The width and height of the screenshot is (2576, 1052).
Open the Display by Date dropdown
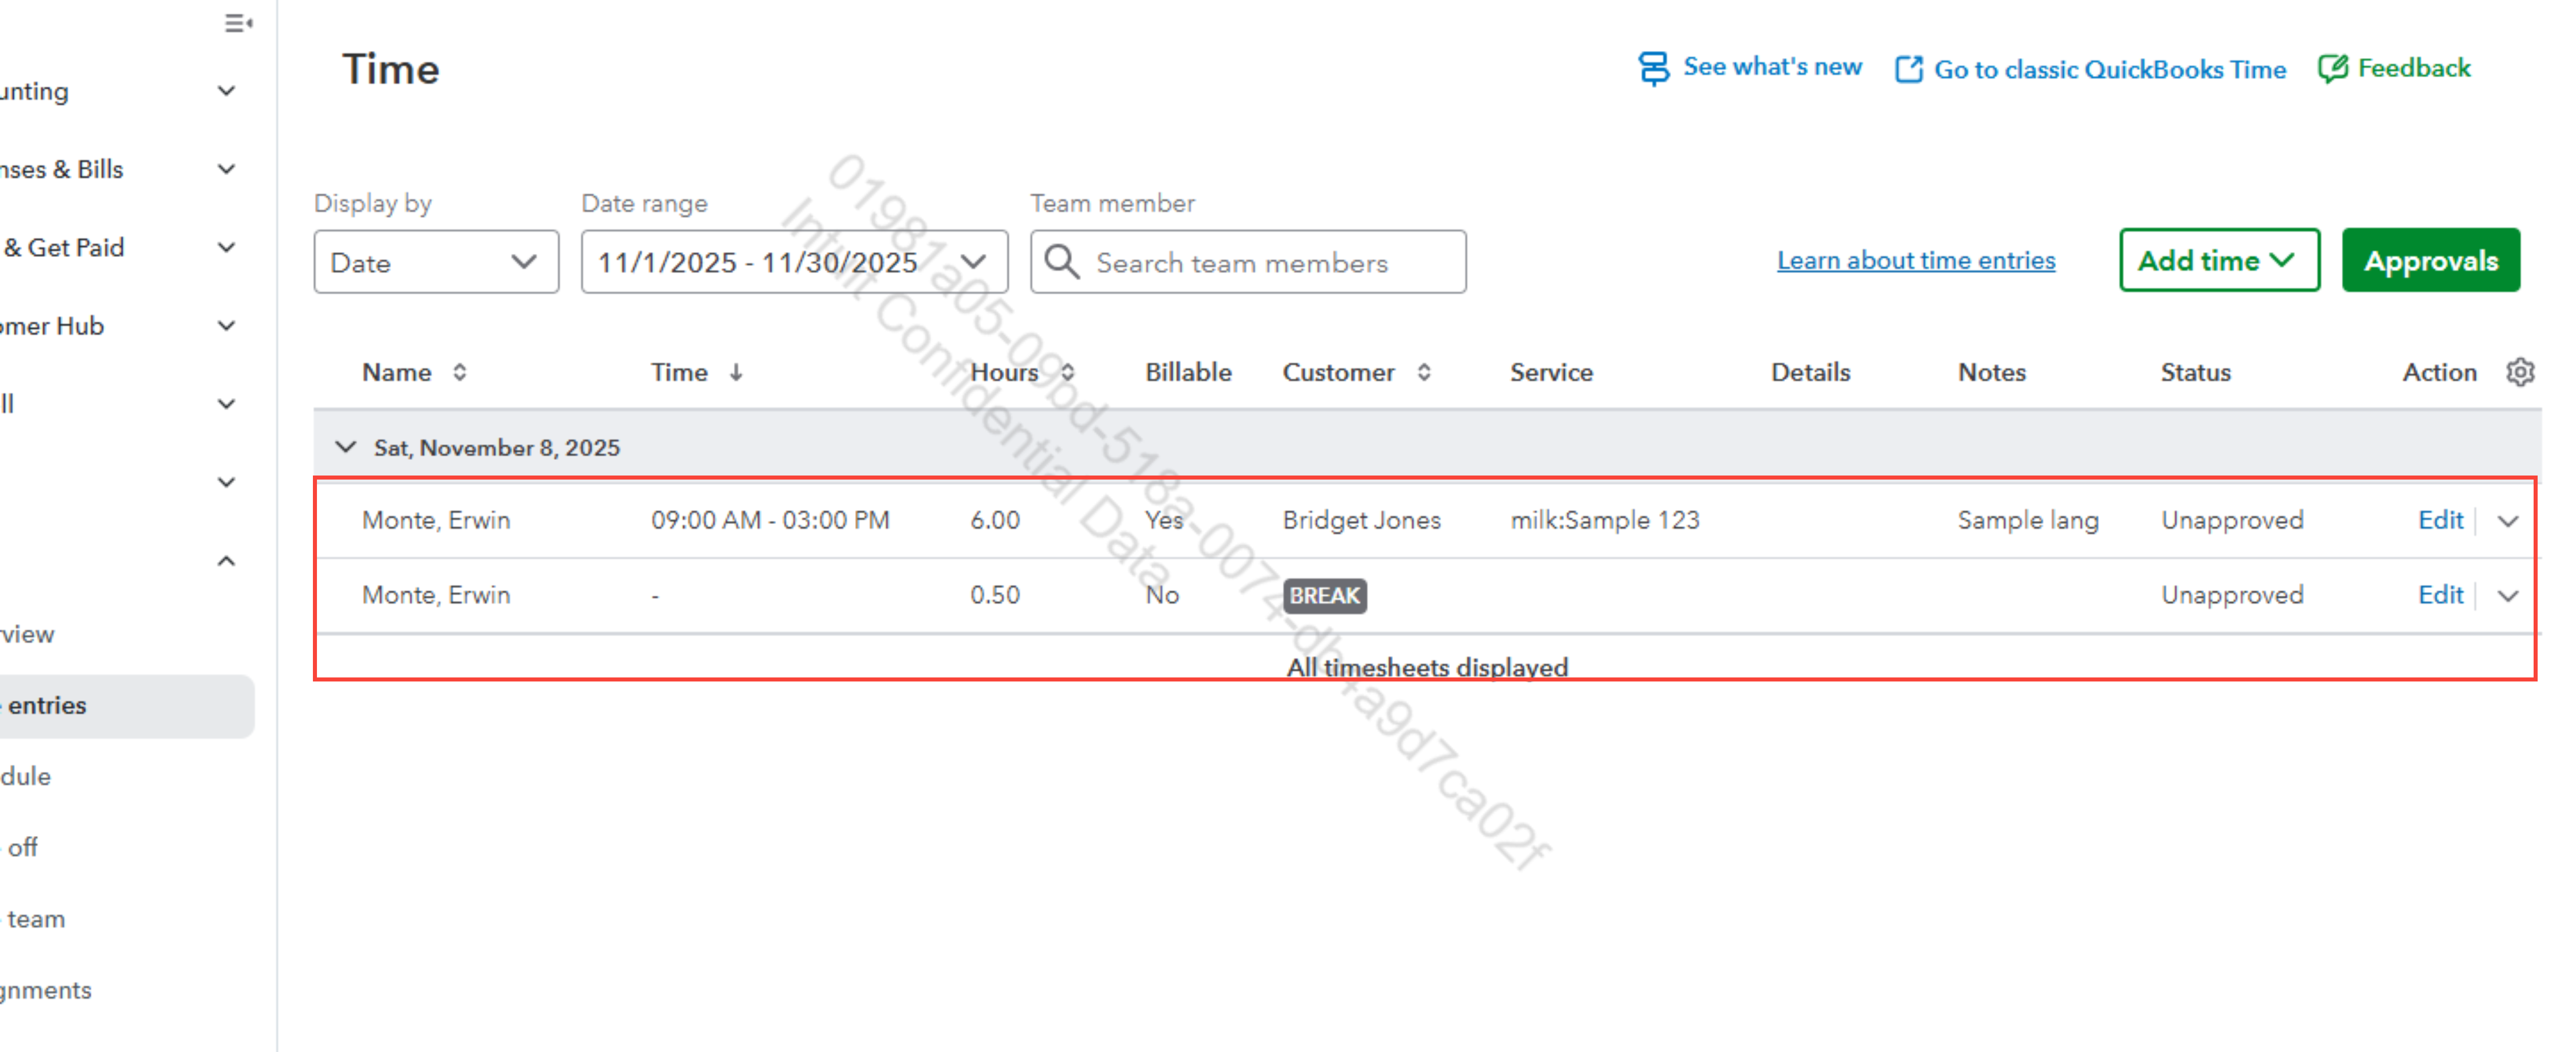point(436,262)
